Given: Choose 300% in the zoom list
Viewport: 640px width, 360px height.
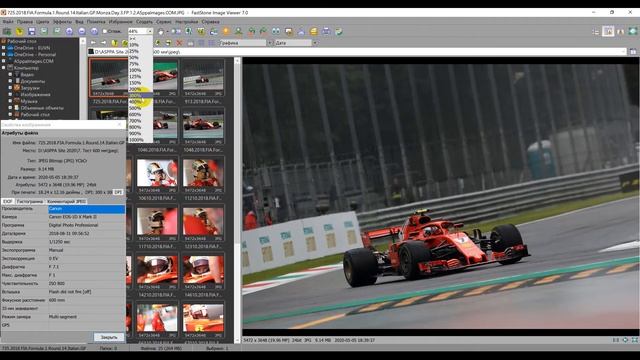Looking at the screenshot, I should point(140,96).
